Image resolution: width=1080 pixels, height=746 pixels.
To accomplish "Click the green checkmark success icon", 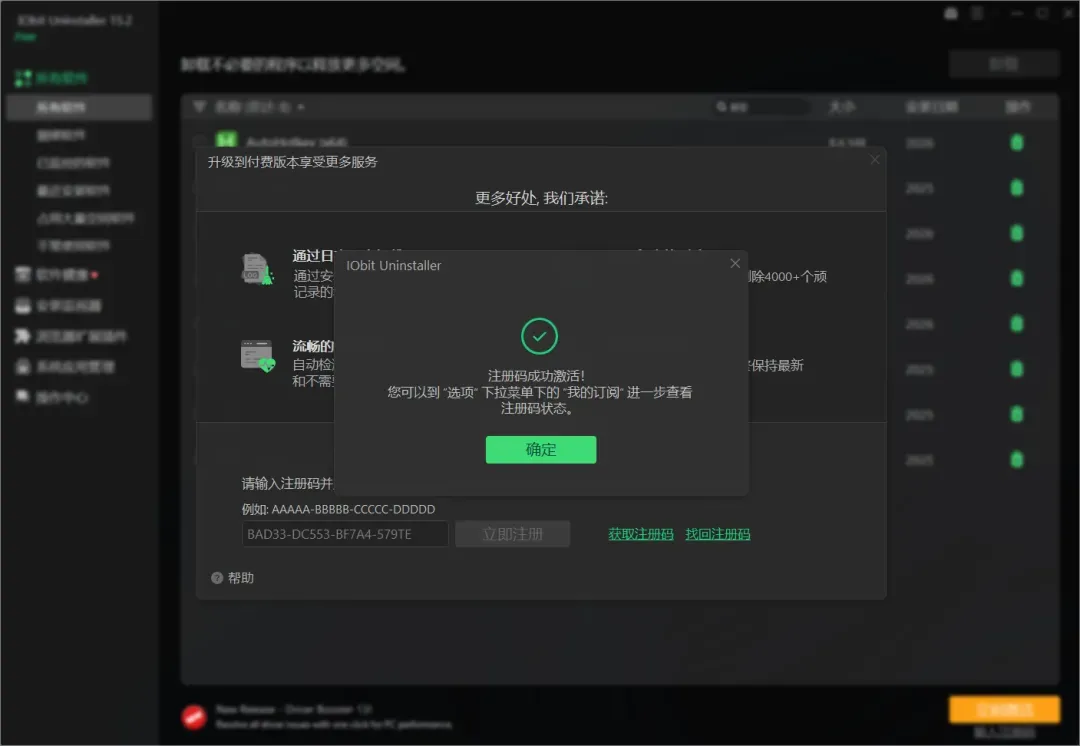I will coord(539,336).
